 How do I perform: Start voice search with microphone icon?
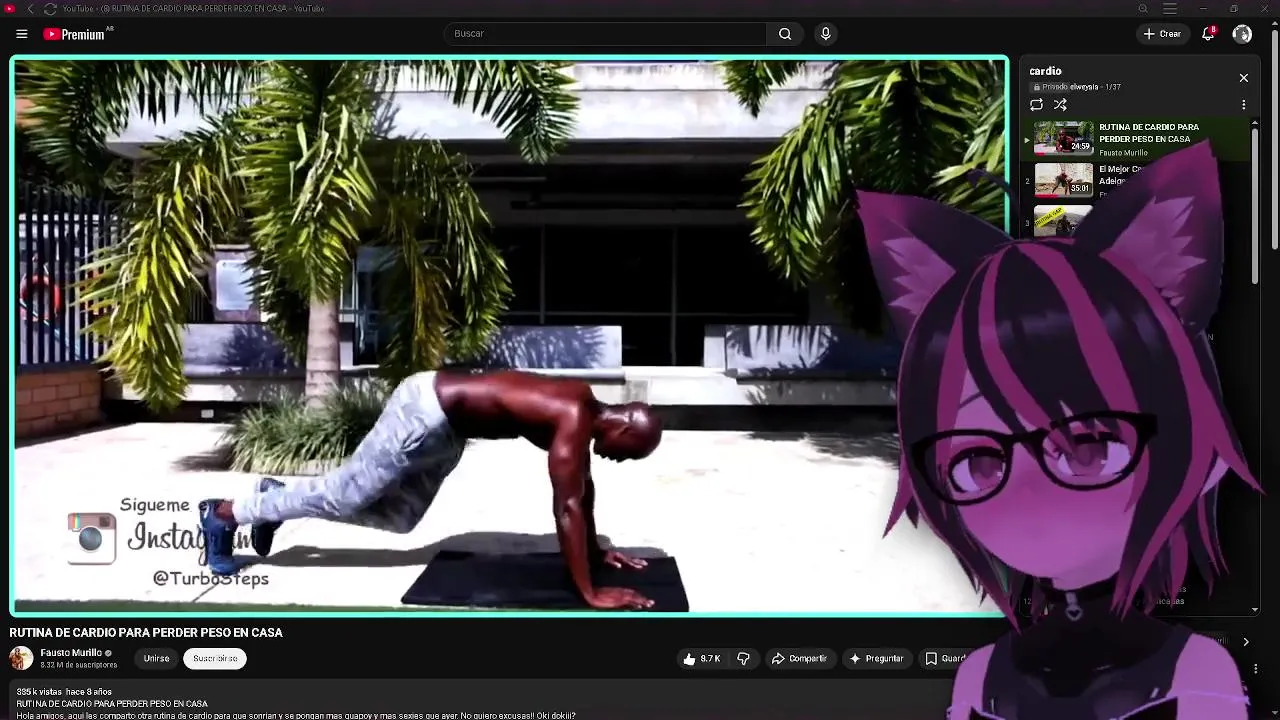(x=825, y=34)
